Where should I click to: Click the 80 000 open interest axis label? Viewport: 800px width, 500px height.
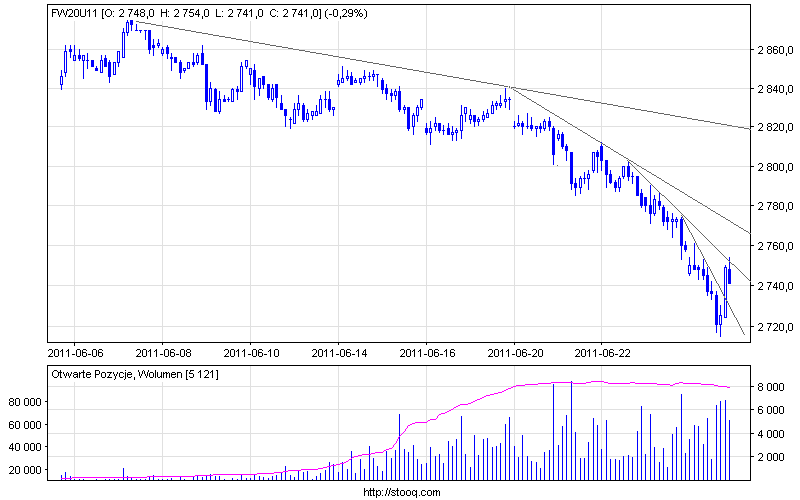click(25, 402)
